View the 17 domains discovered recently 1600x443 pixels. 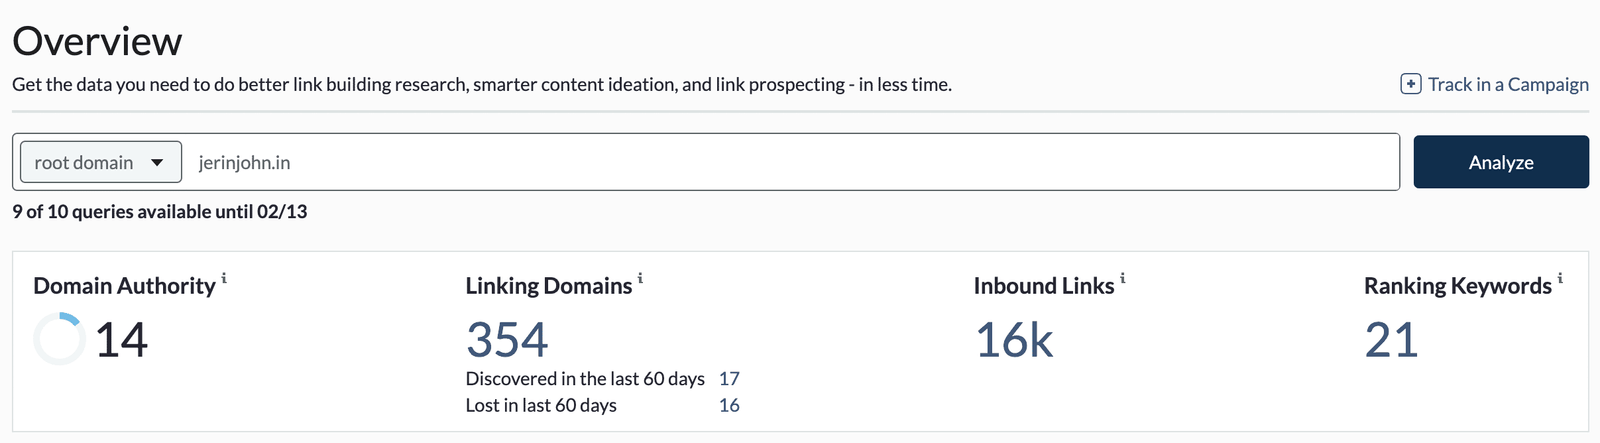[x=729, y=379]
